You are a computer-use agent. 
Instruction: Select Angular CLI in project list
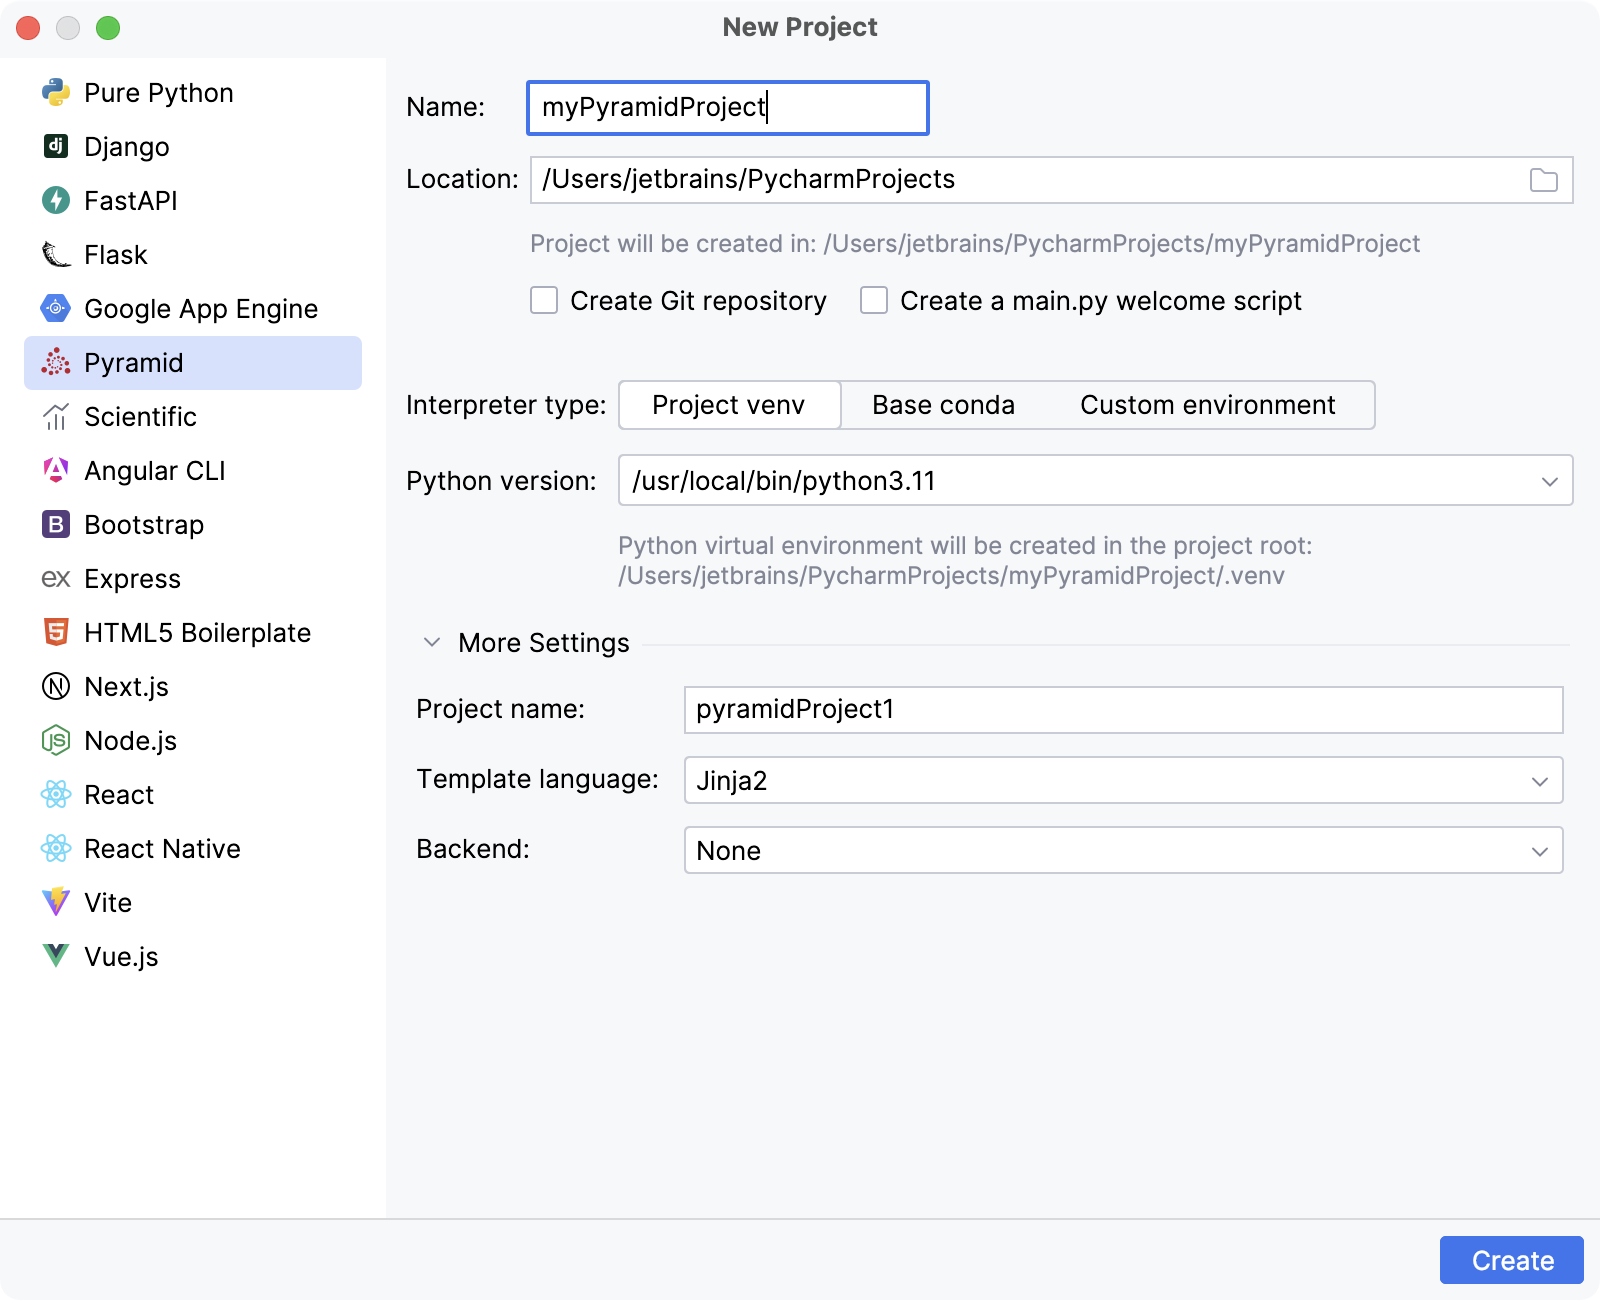(x=193, y=471)
